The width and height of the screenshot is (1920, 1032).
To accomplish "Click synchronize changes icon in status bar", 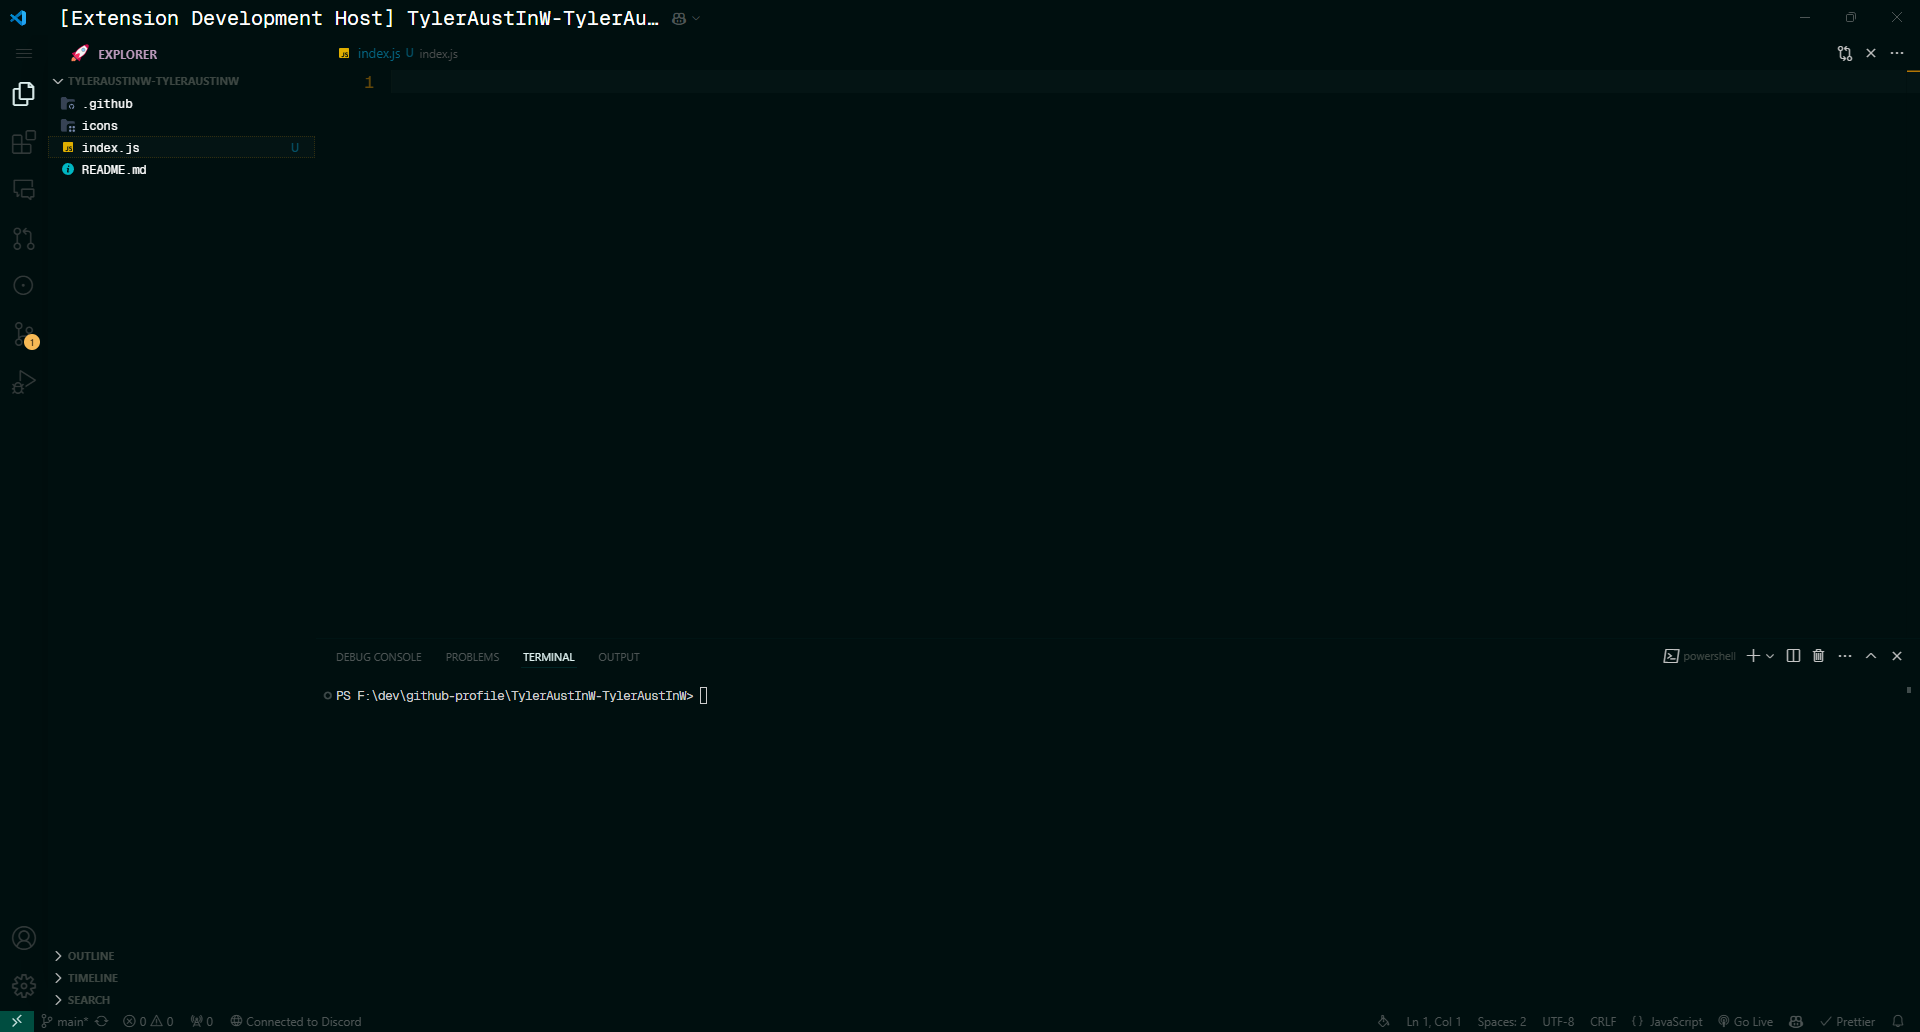I will pos(101,1021).
